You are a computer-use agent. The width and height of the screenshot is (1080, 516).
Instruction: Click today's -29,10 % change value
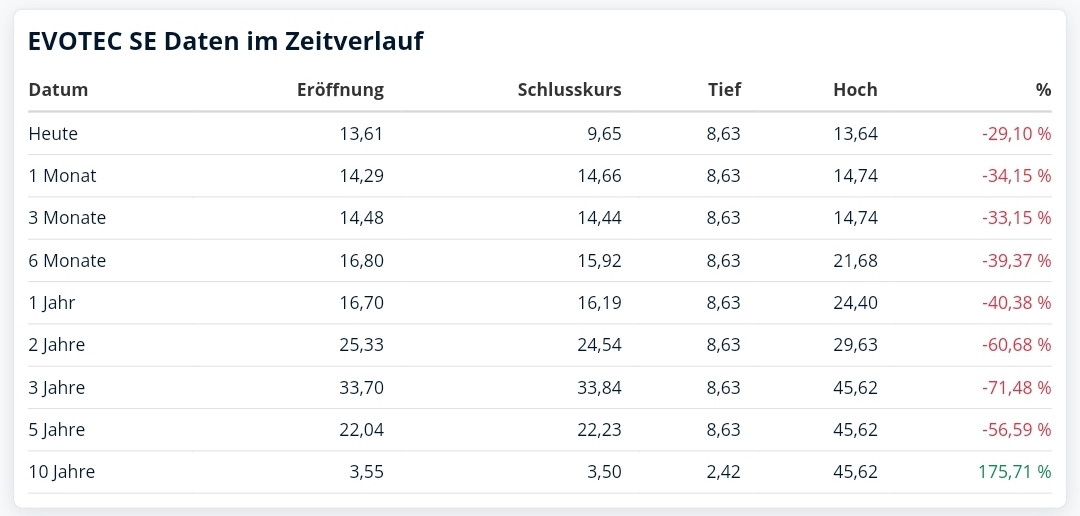tap(1016, 133)
